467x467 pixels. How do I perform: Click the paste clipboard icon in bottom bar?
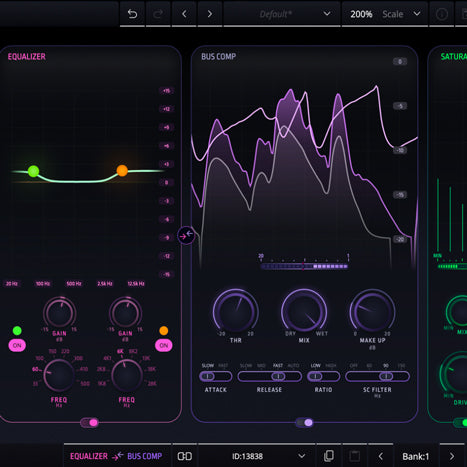pos(355,456)
